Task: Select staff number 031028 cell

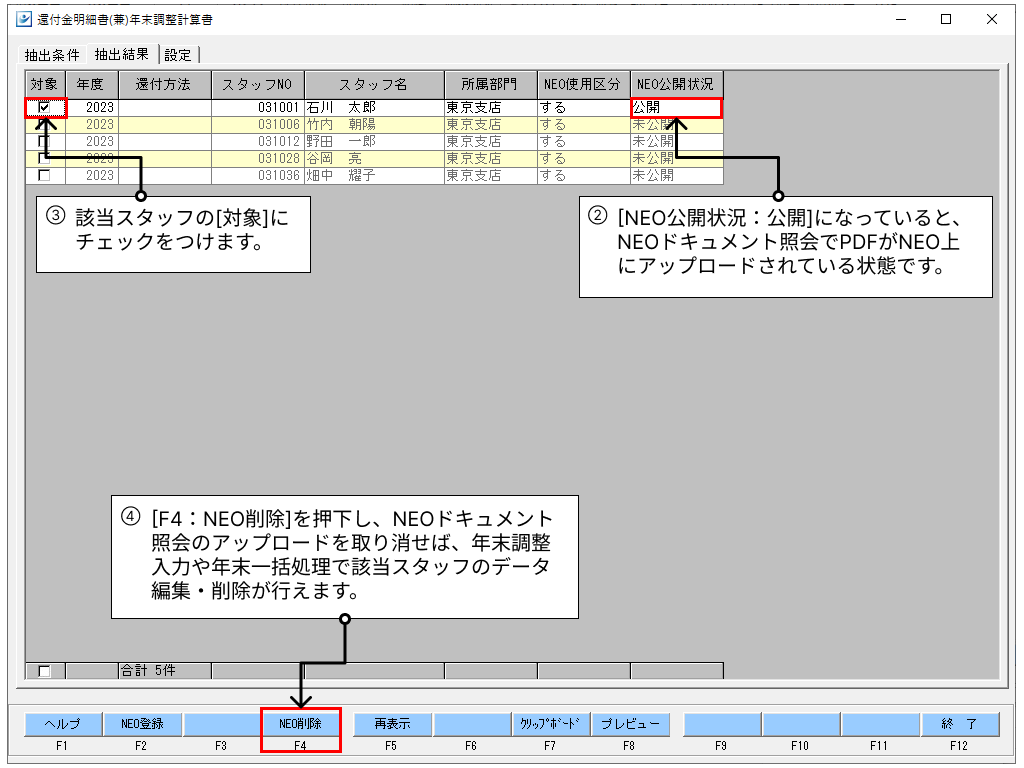Action: pos(257,158)
